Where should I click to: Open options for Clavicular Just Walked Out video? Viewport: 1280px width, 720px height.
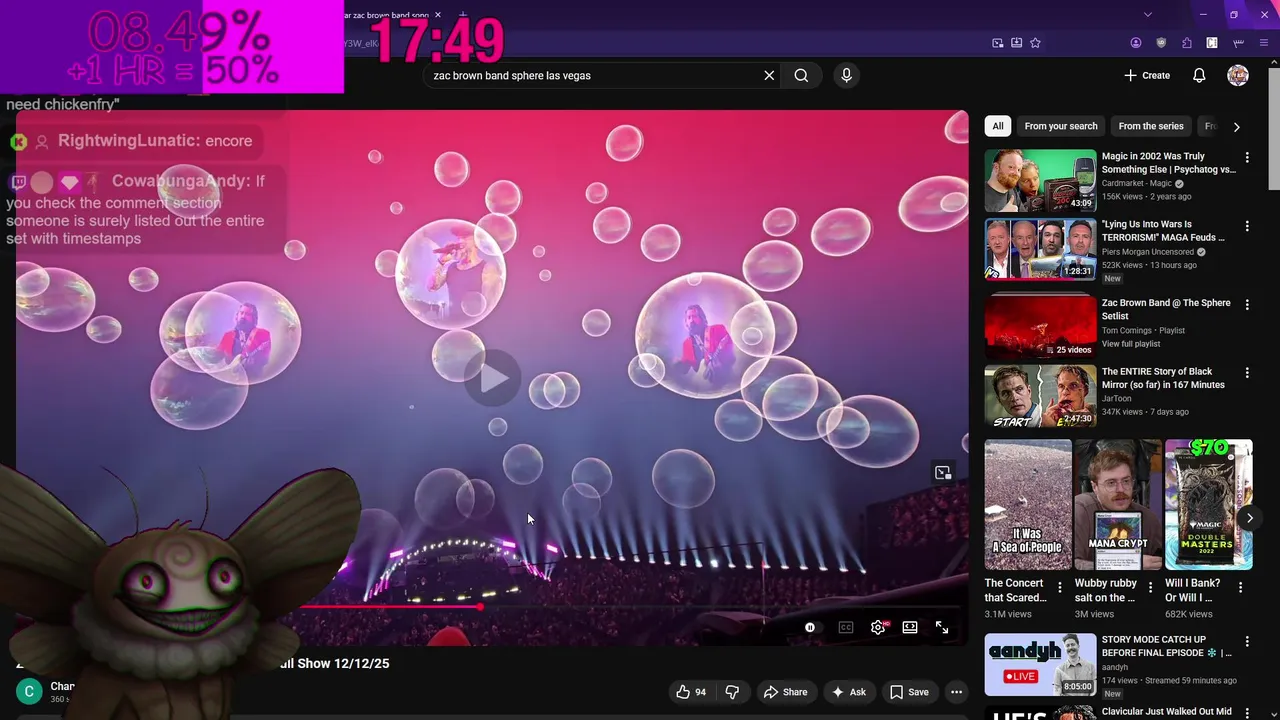(1247, 715)
